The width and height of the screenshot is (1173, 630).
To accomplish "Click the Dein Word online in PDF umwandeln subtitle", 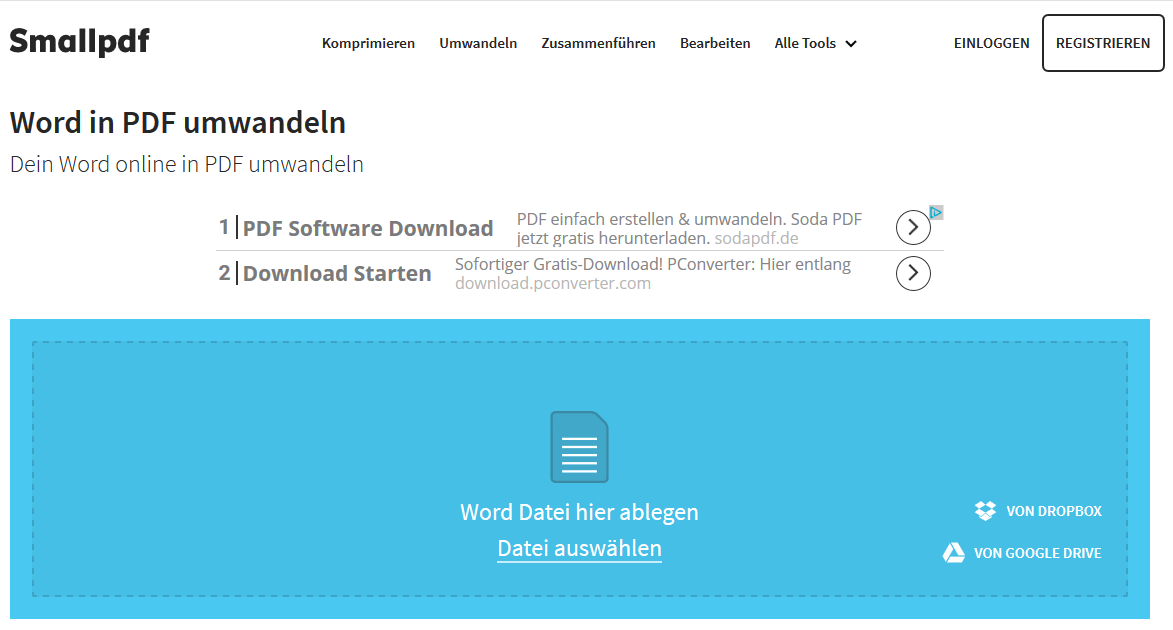I will [x=187, y=164].
